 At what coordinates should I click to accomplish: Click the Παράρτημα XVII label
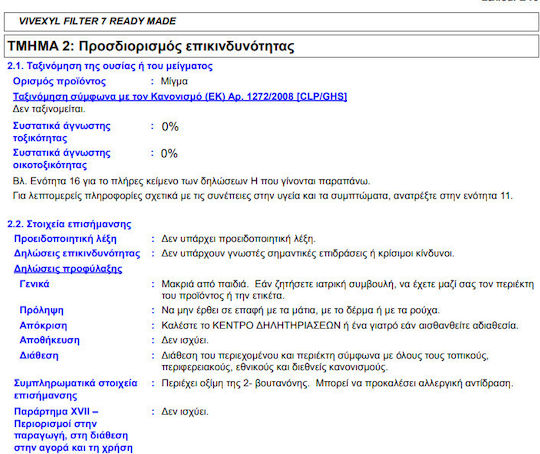(73, 430)
